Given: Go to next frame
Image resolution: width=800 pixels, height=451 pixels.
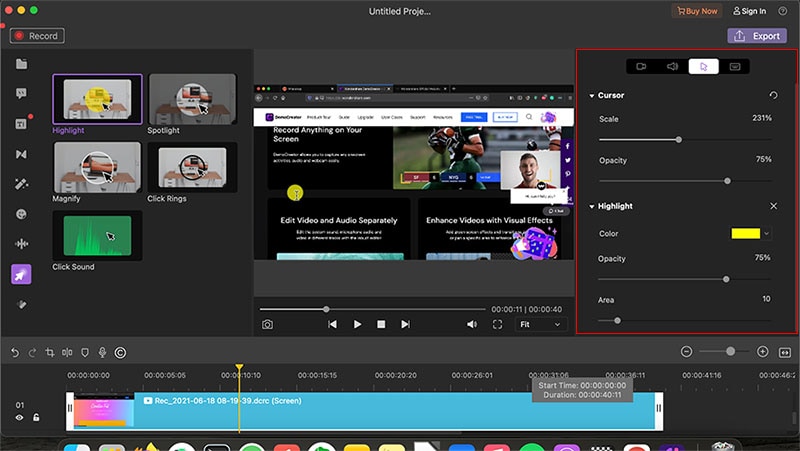Looking at the screenshot, I should pos(406,324).
